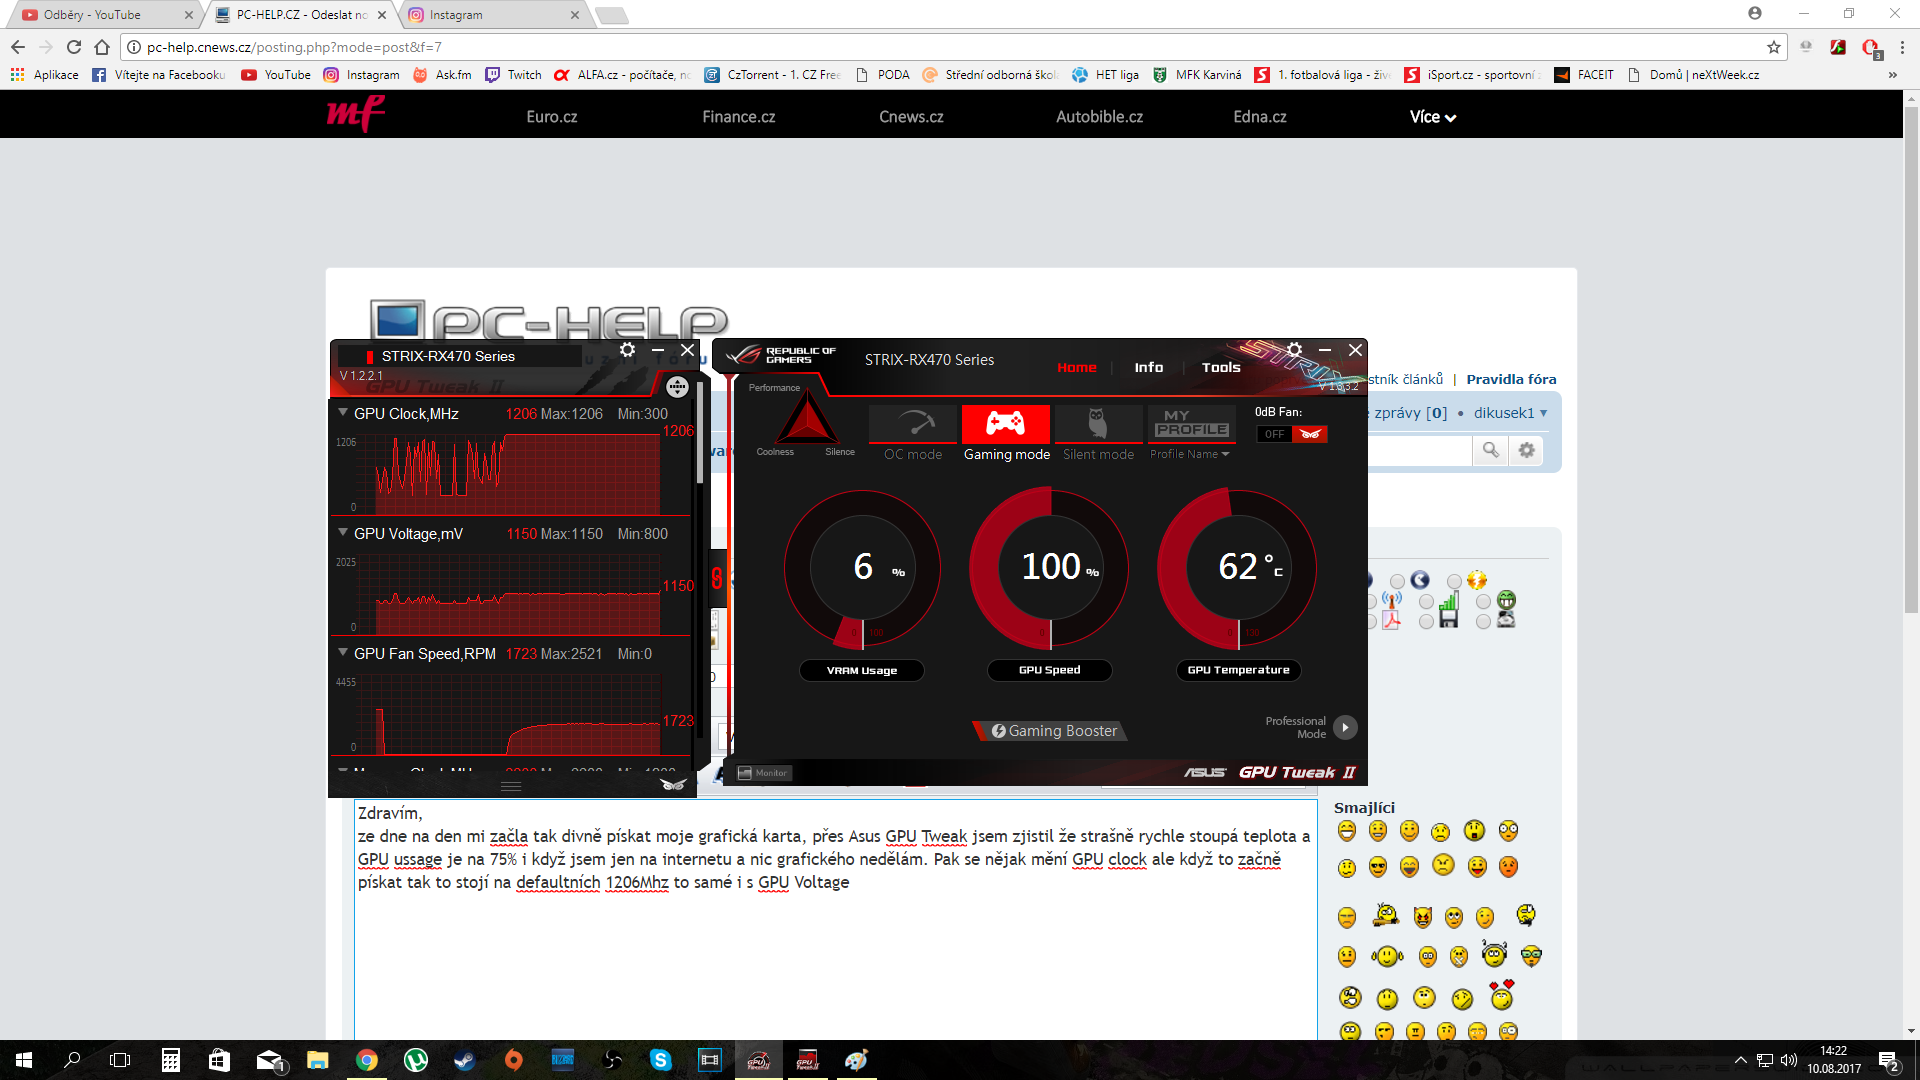Insert the nerd smiley with green glasses
The width and height of the screenshot is (1920, 1080).
[1531, 956]
